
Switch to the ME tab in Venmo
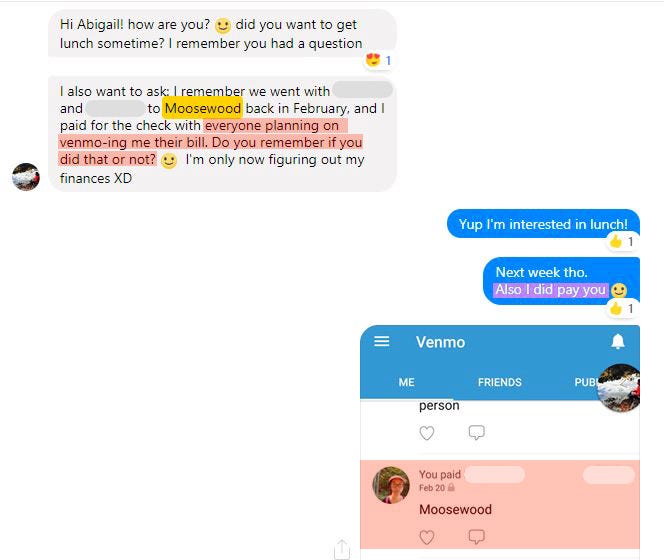(406, 382)
